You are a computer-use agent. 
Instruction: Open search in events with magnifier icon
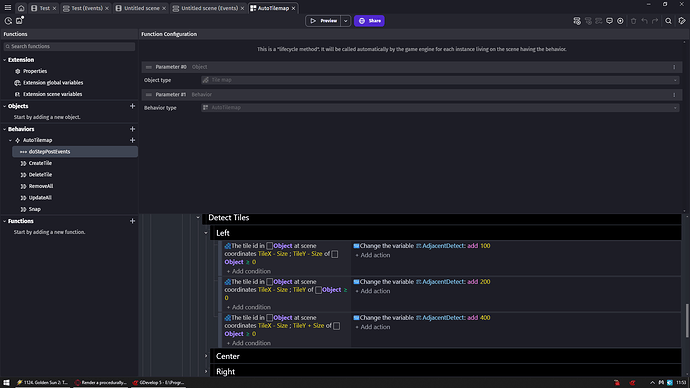tap(668, 21)
